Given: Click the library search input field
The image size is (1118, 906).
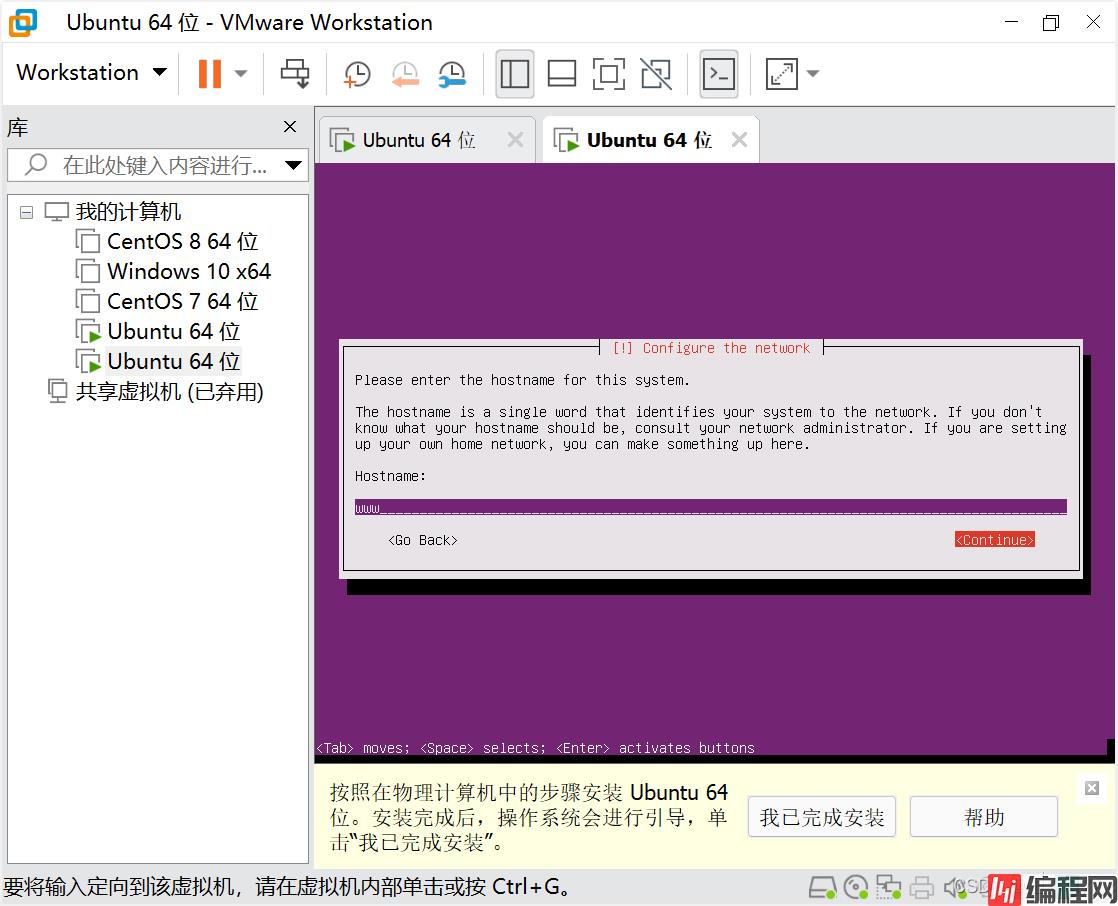Looking at the screenshot, I should coord(160,165).
